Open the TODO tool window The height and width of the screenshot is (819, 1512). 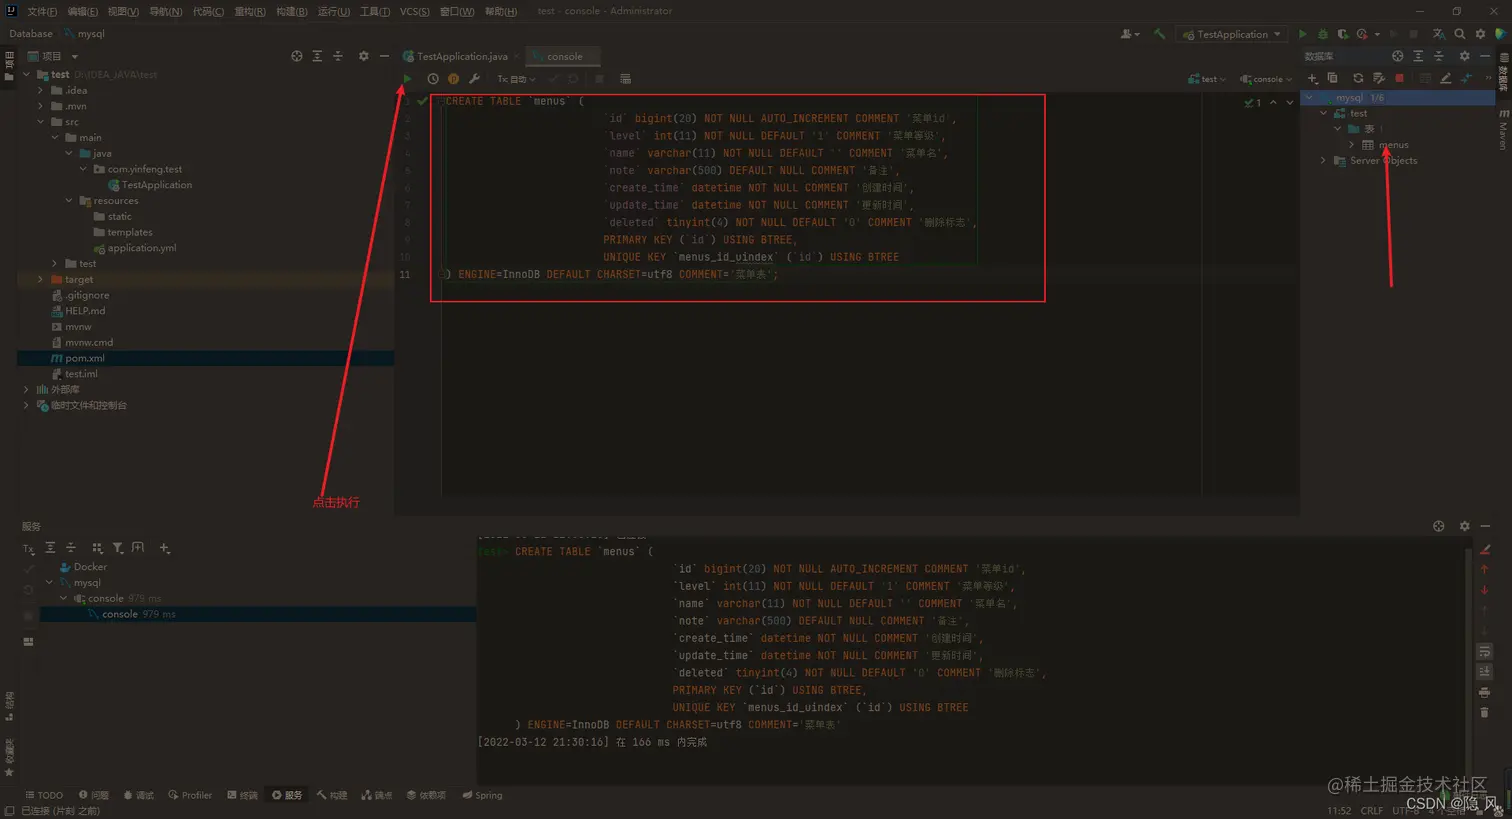tap(44, 796)
